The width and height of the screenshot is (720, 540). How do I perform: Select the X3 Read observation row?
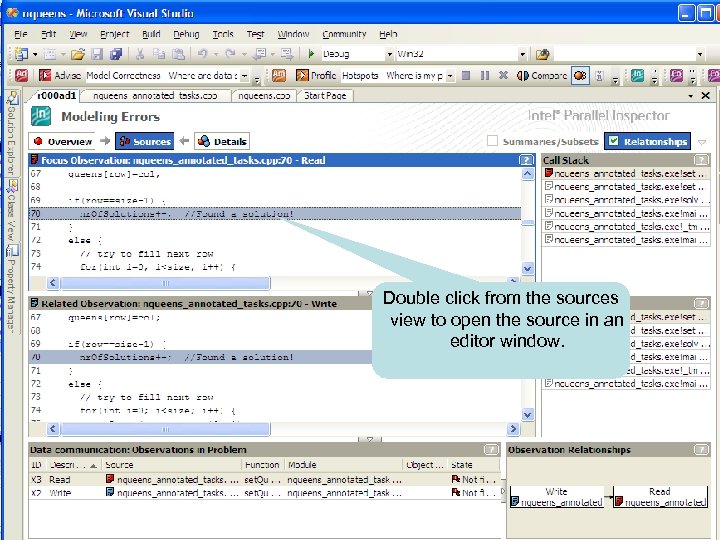[x=264, y=479]
